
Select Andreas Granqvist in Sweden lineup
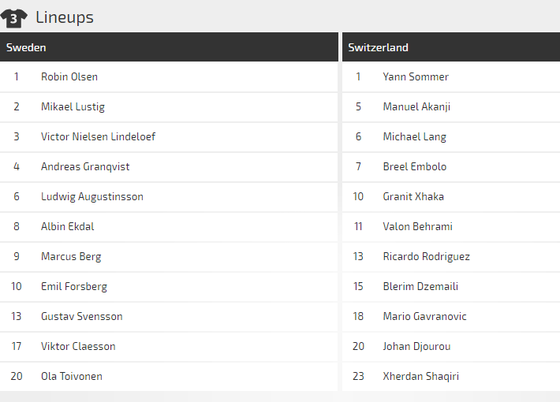(x=85, y=167)
